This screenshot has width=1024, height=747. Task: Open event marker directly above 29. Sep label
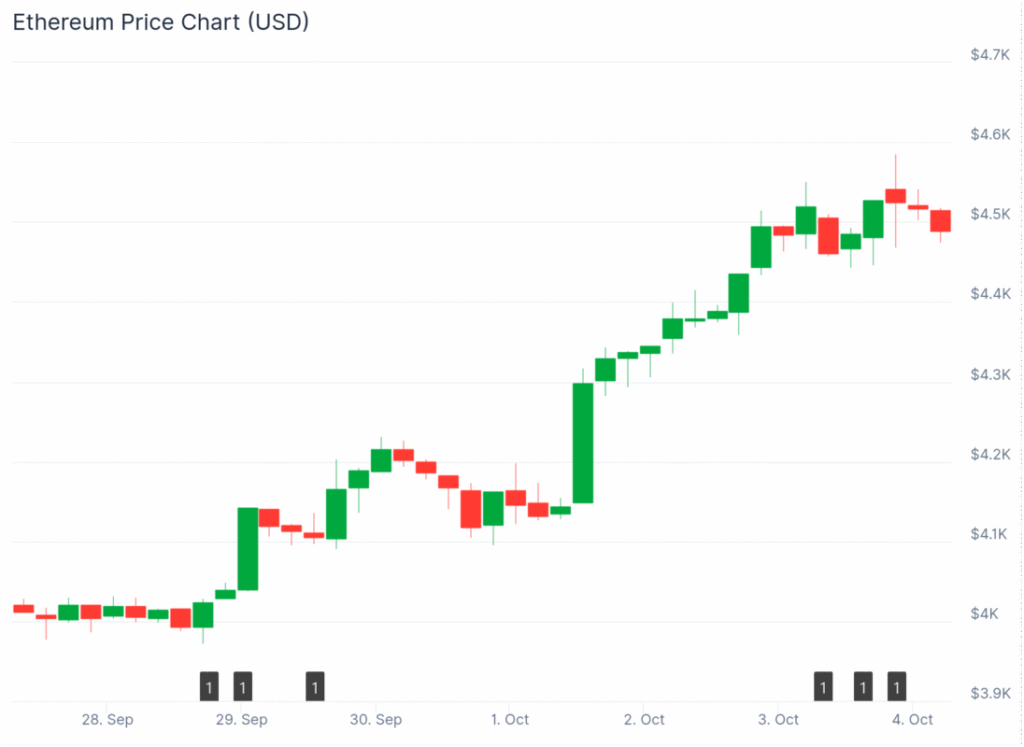243,687
